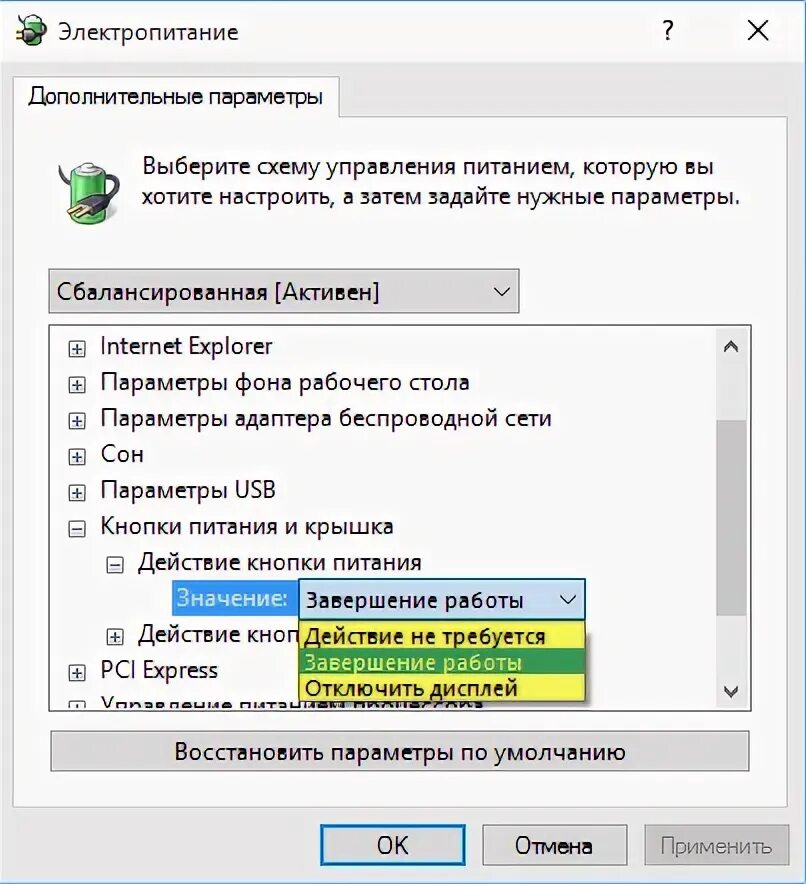The height and width of the screenshot is (884, 806).
Task: Toggle the Завершение работы value combo box arrow
Action: point(568,600)
